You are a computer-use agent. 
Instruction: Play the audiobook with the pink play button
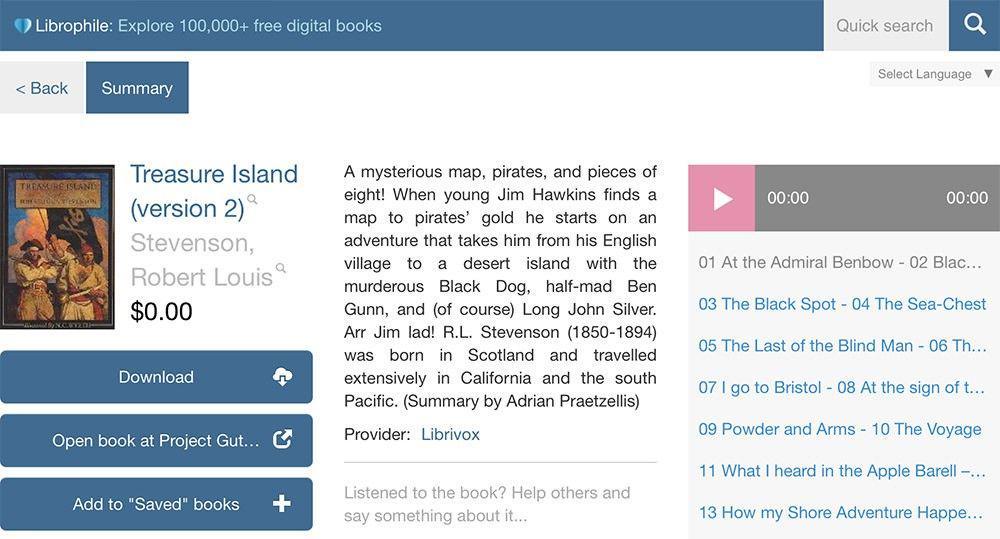pos(721,198)
